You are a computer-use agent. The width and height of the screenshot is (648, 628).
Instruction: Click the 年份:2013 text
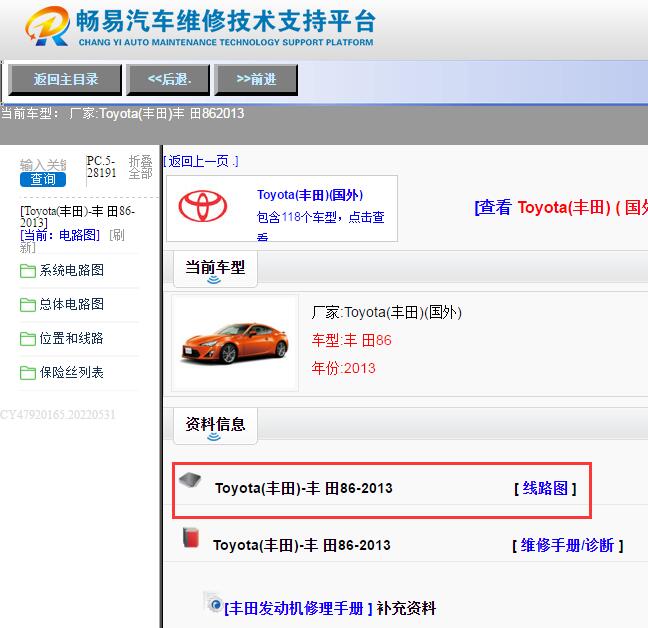click(x=343, y=368)
